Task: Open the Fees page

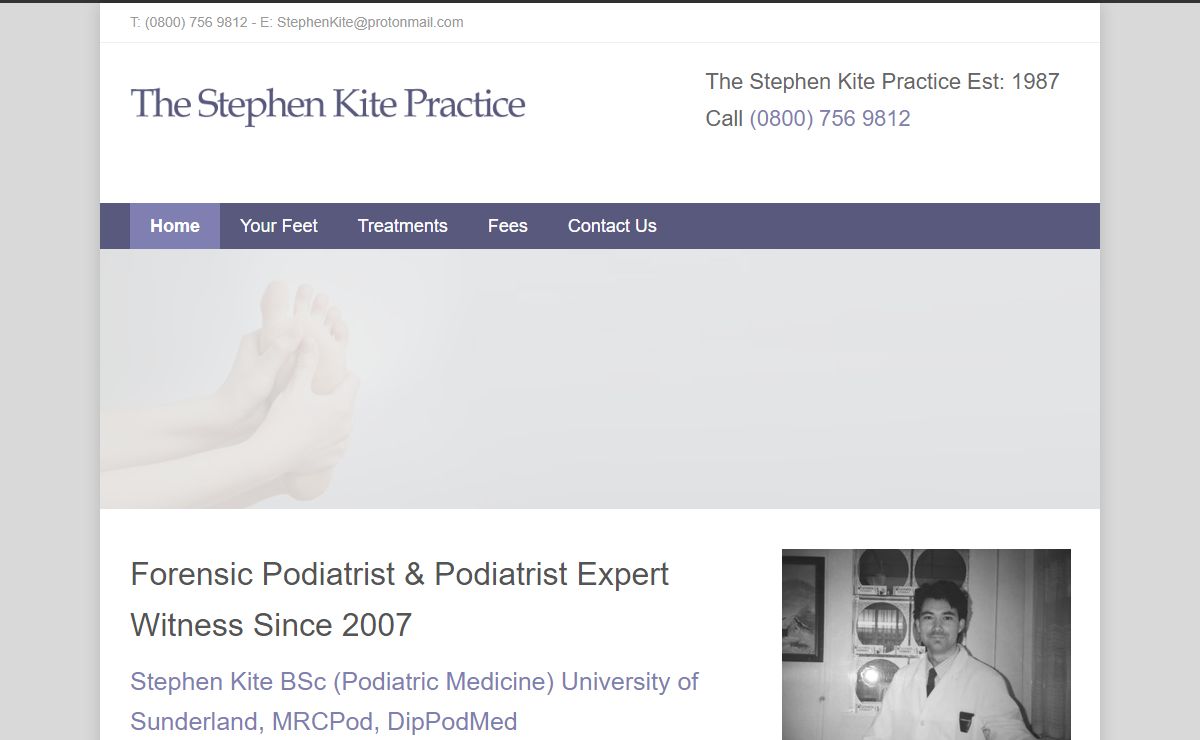Action: coord(508,226)
